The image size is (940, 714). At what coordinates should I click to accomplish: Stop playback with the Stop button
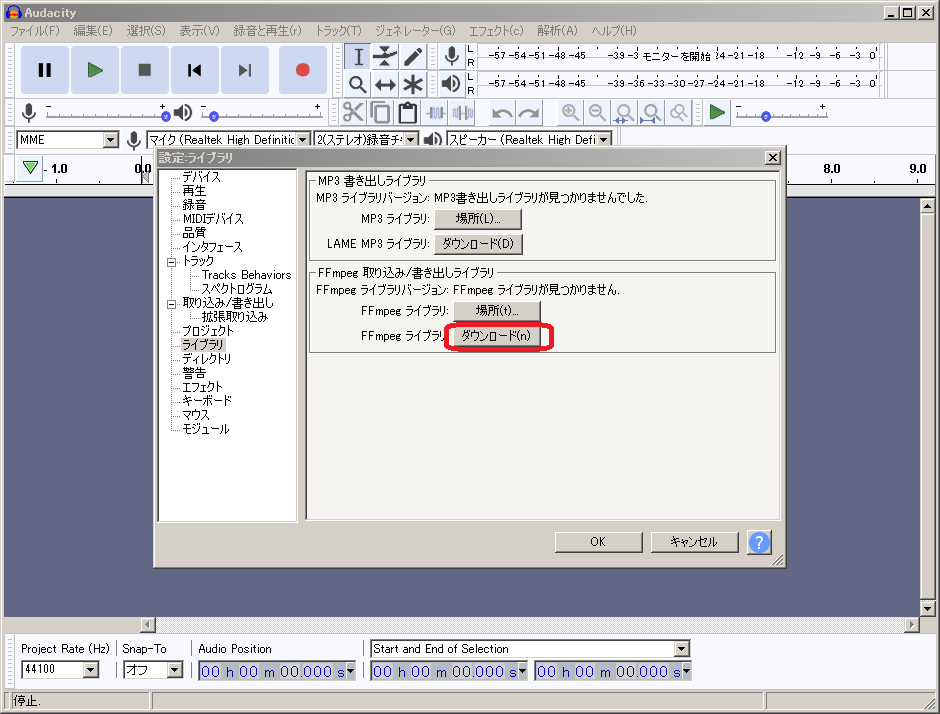144,70
